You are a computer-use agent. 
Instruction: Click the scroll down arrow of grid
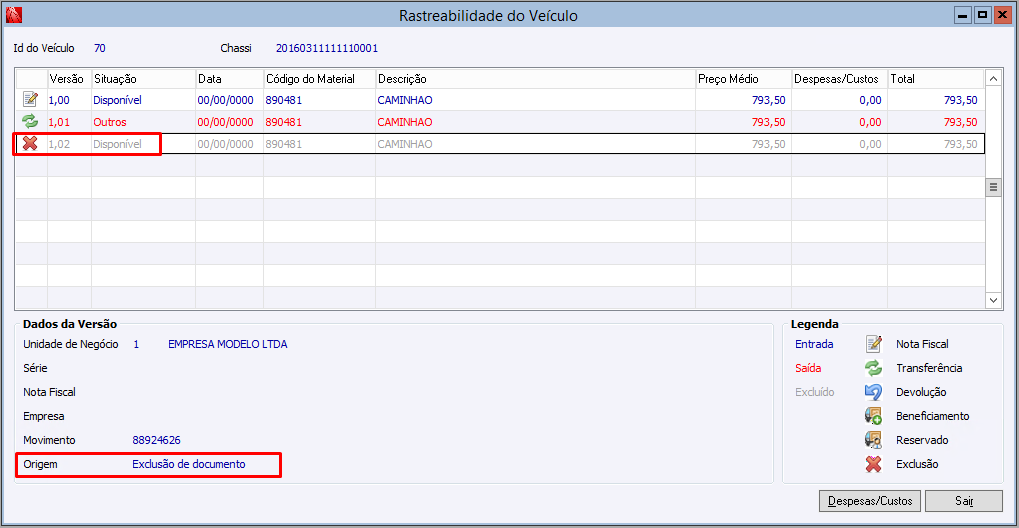tap(994, 300)
